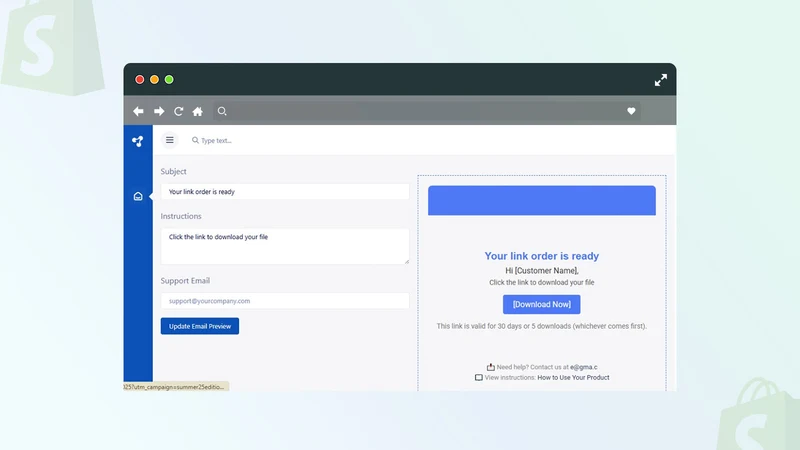Click the Support Email input field
This screenshot has width=800, height=450.
point(285,301)
